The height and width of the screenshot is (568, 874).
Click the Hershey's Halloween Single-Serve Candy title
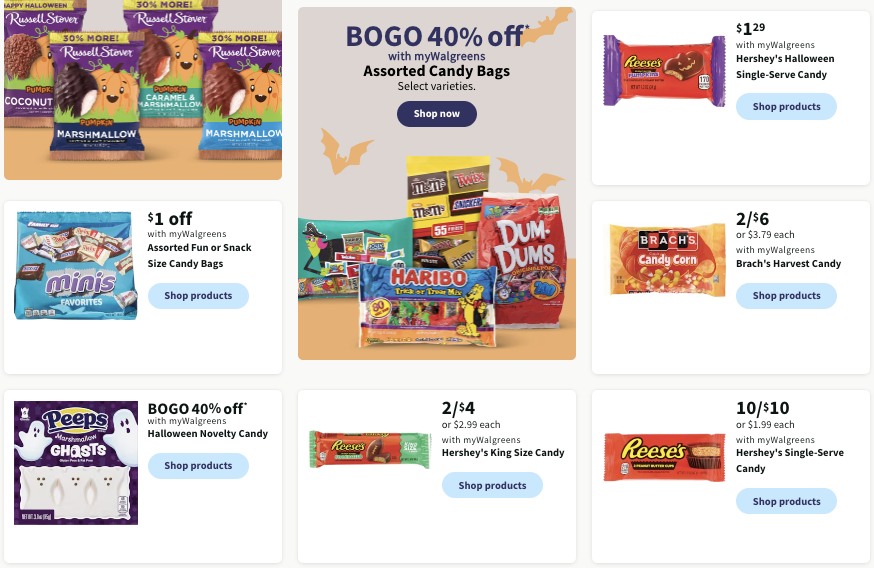785,66
